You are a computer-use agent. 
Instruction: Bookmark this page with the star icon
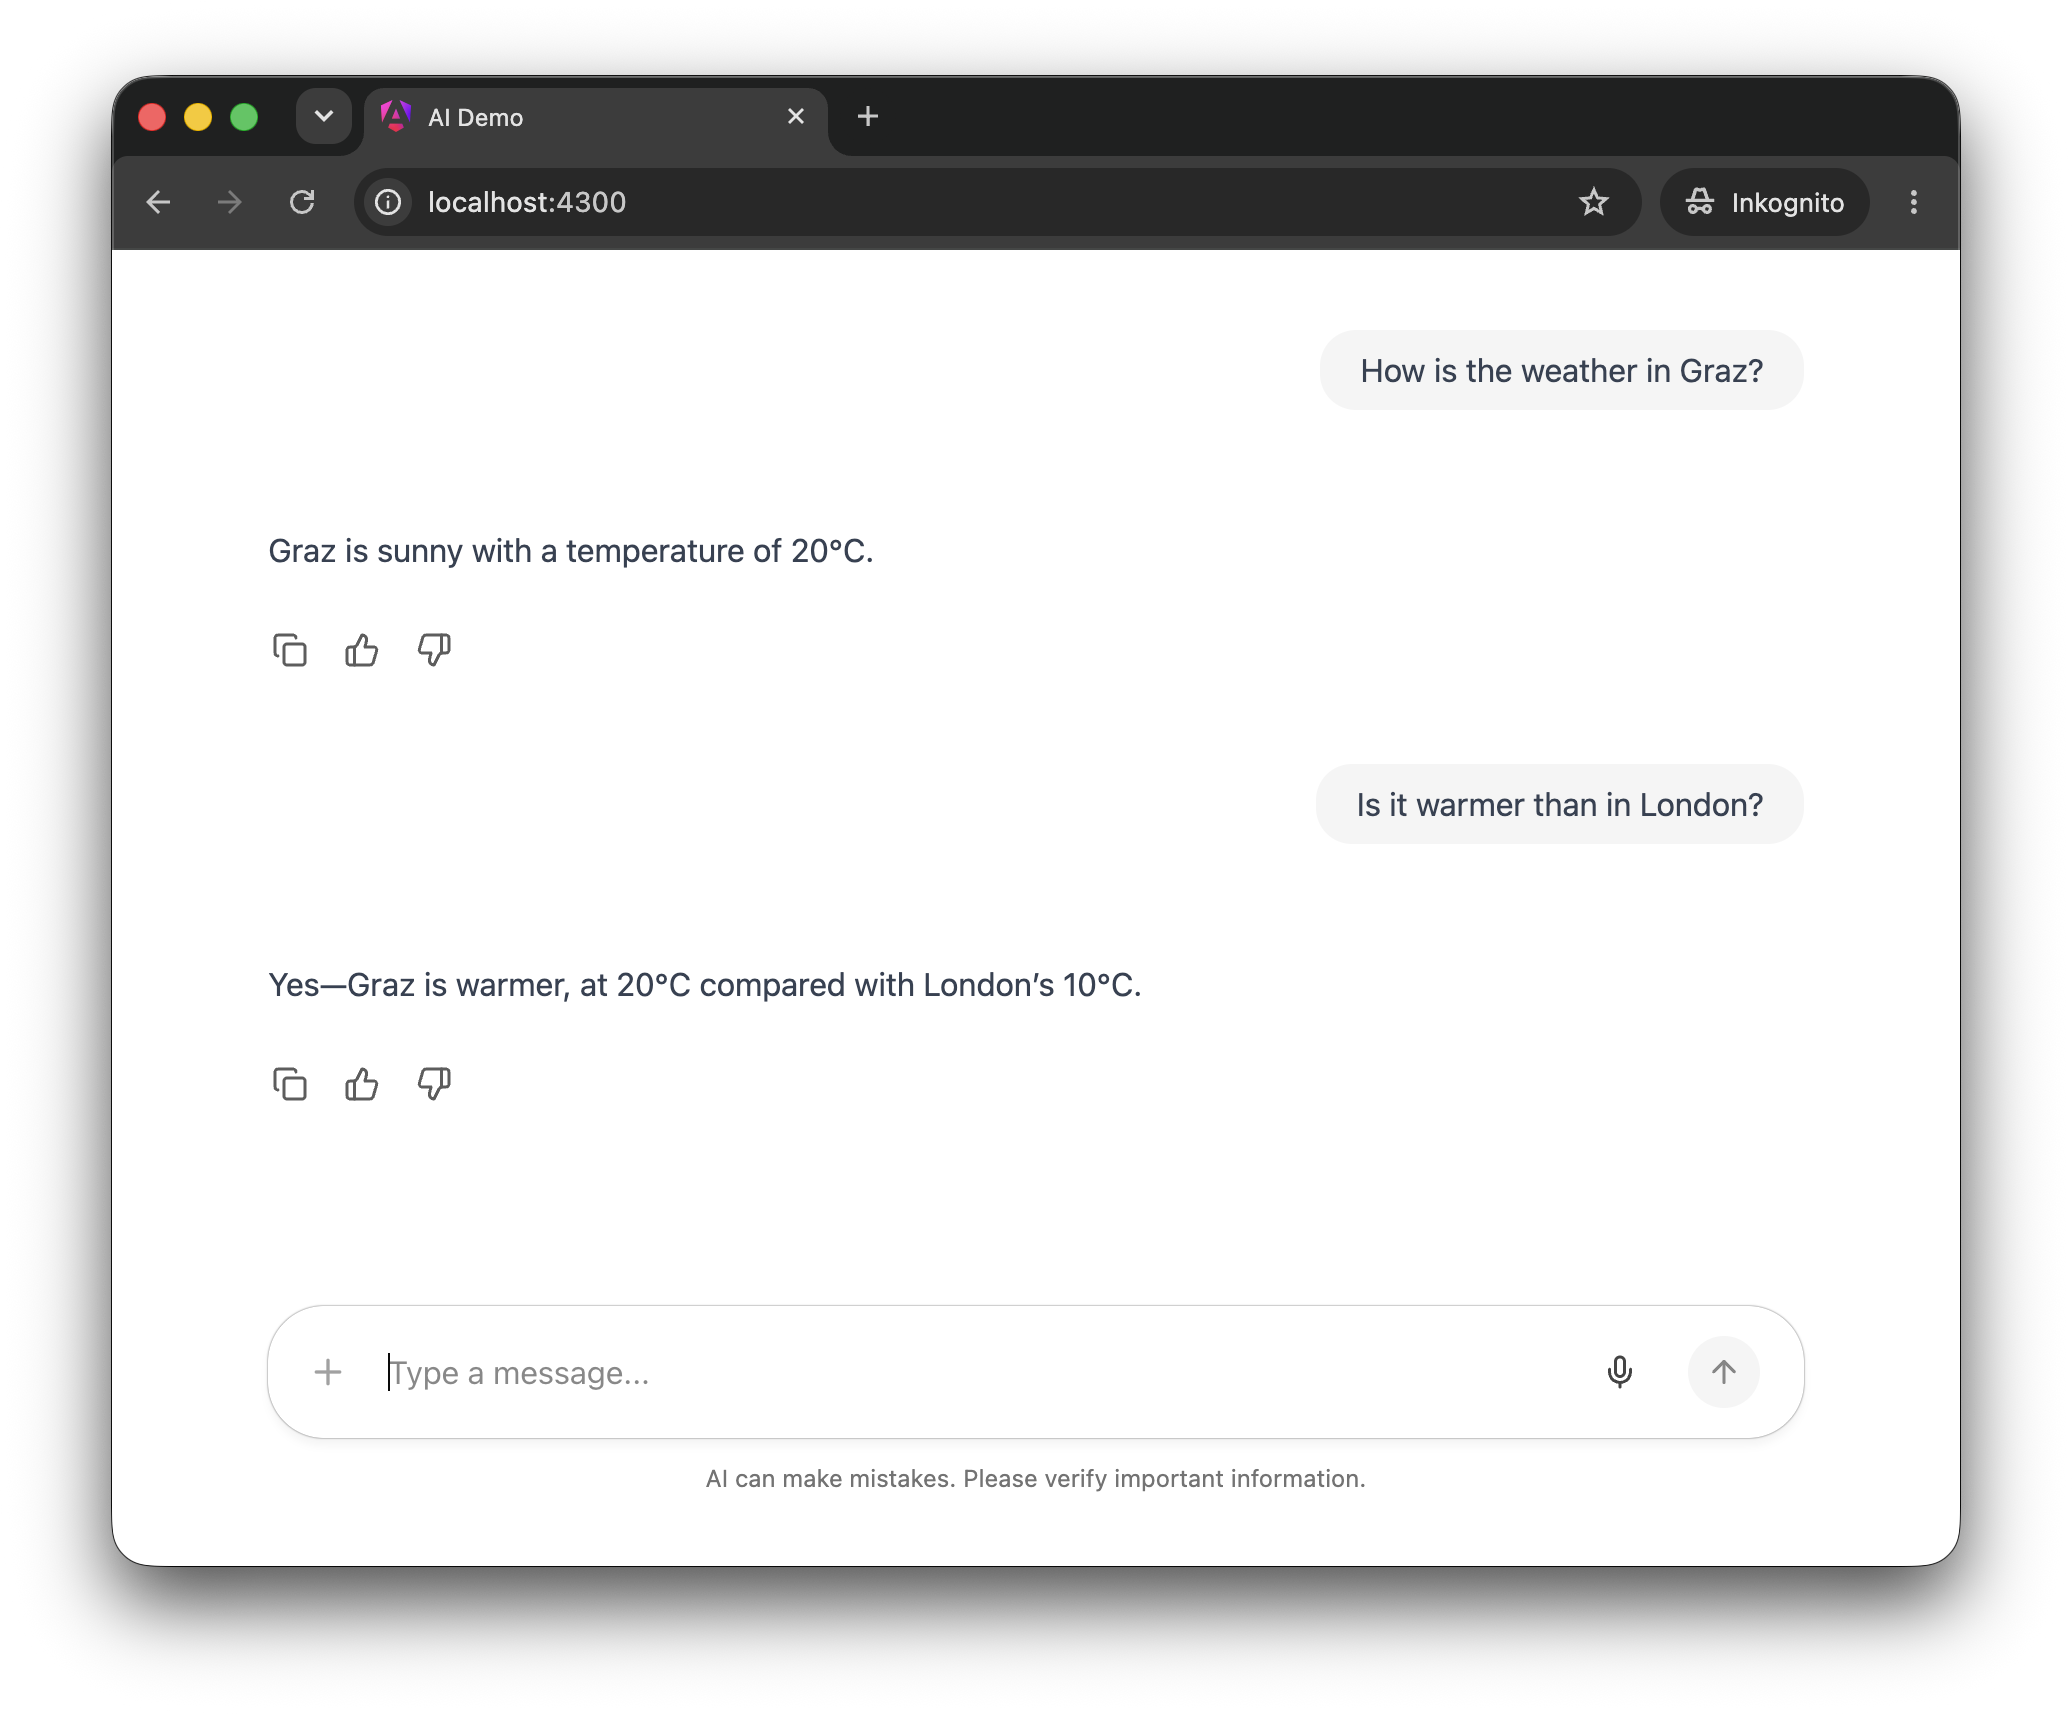pos(1594,203)
